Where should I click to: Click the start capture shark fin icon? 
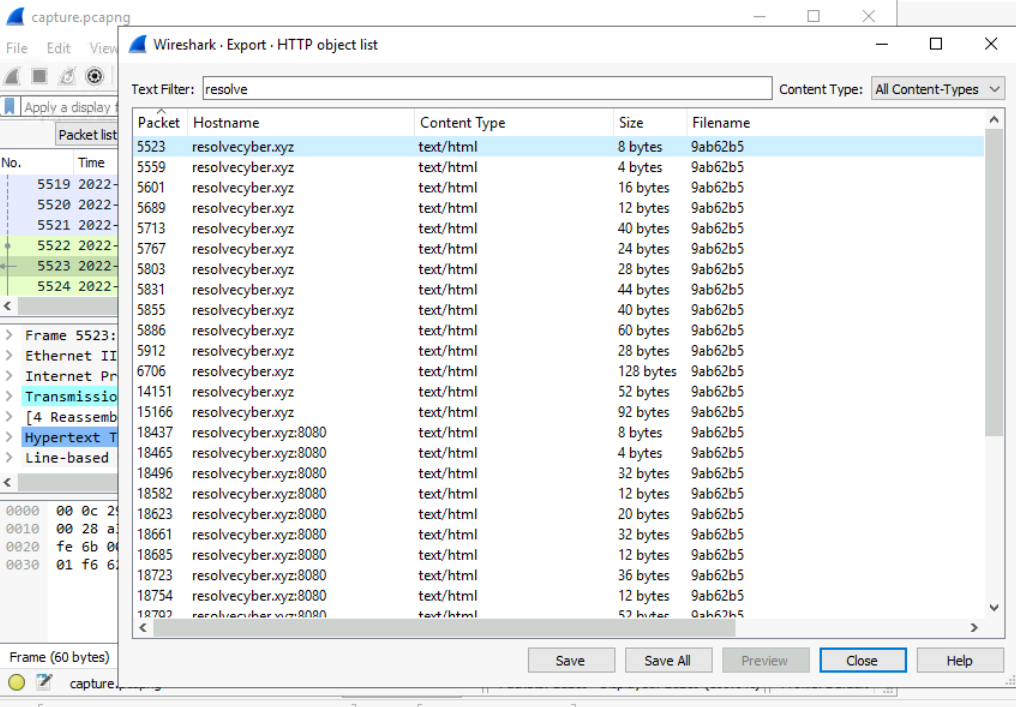12,76
